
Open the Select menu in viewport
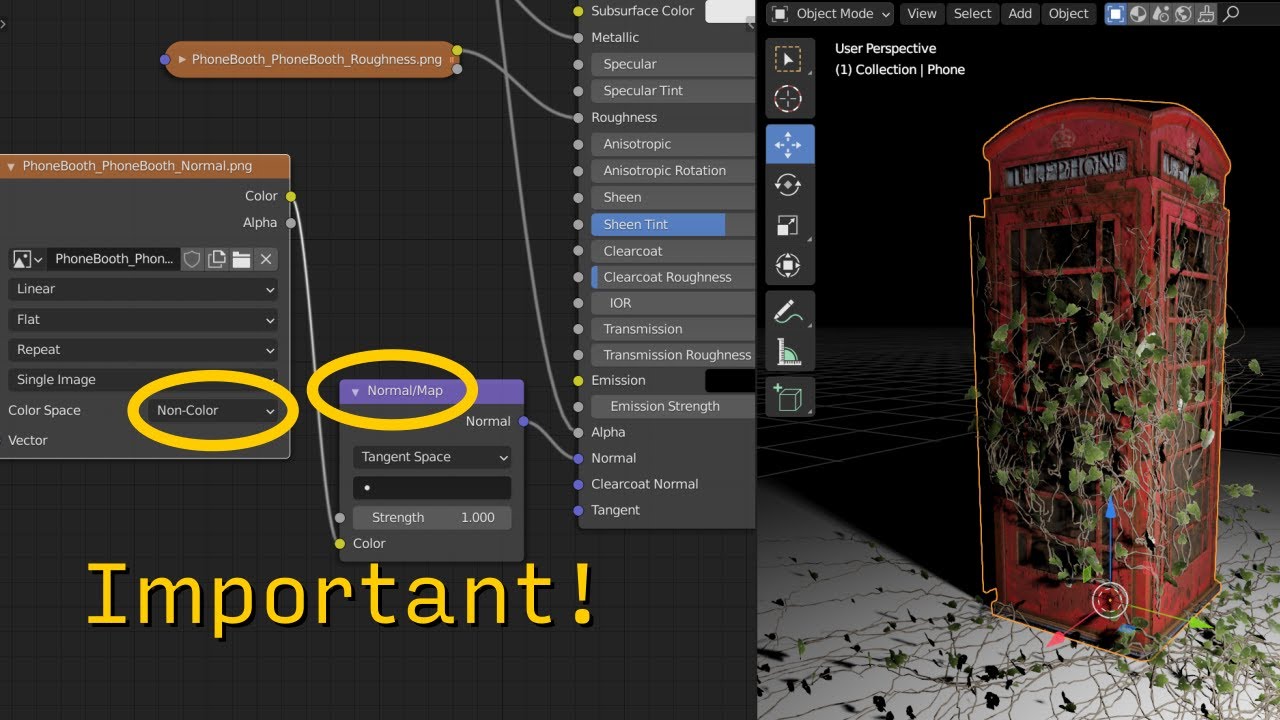[x=973, y=14]
